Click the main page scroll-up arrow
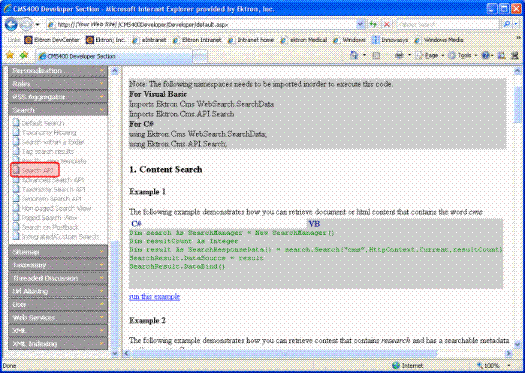This screenshot has width=525, height=373. click(517, 71)
